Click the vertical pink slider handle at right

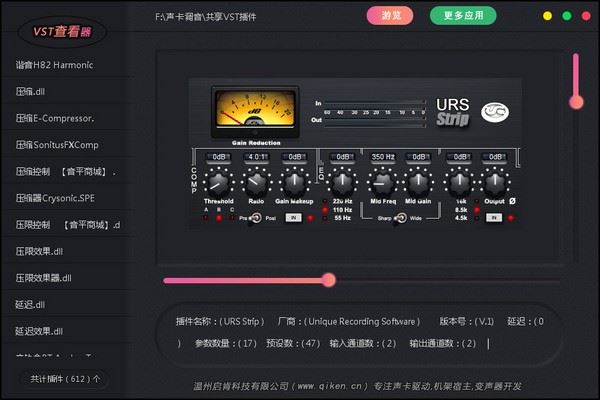[576, 101]
